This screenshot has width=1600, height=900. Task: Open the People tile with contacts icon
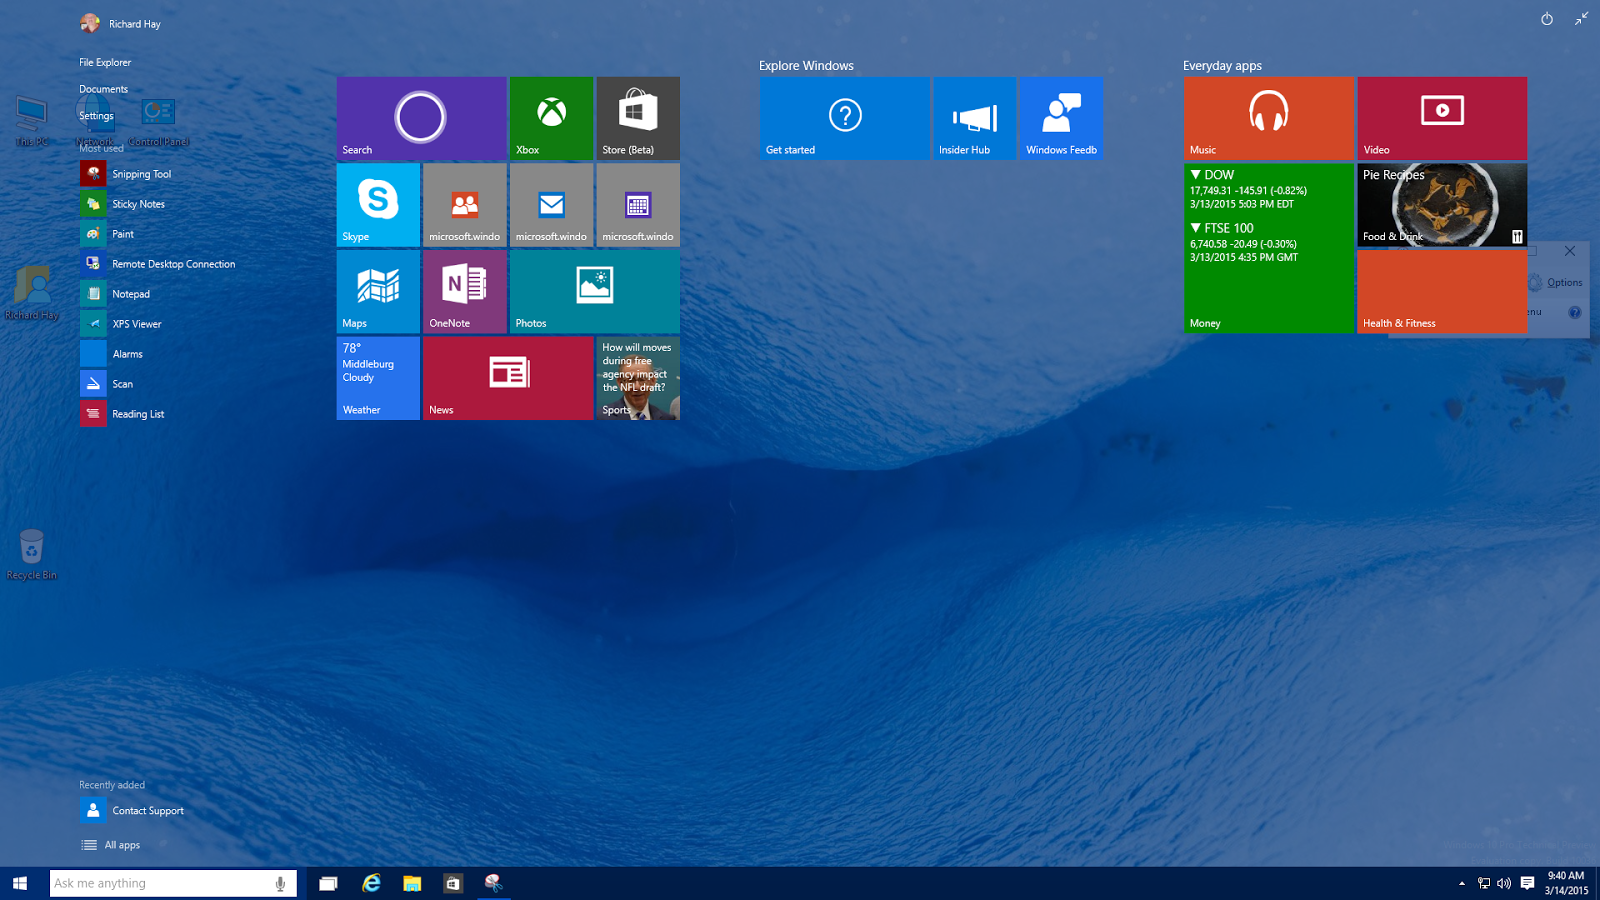pyautogui.click(x=465, y=205)
